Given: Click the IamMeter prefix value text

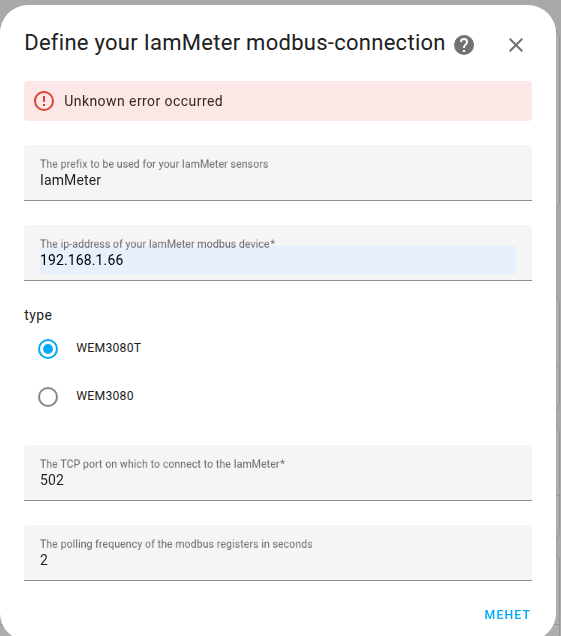Looking at the screenshot, I should (x=70, y=180).
